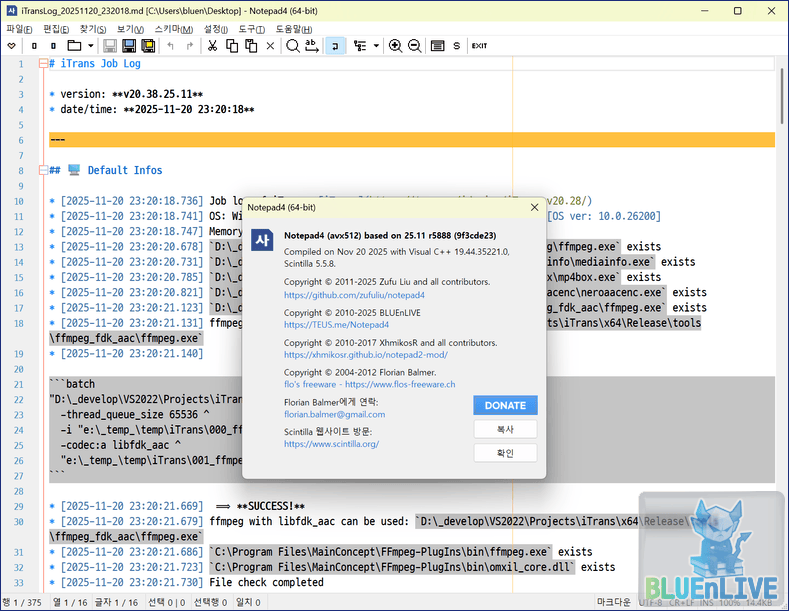The image size is (789, 611).
Task: Click the Zoom Out toolbar icon
Action: click(x=415, y=46)
